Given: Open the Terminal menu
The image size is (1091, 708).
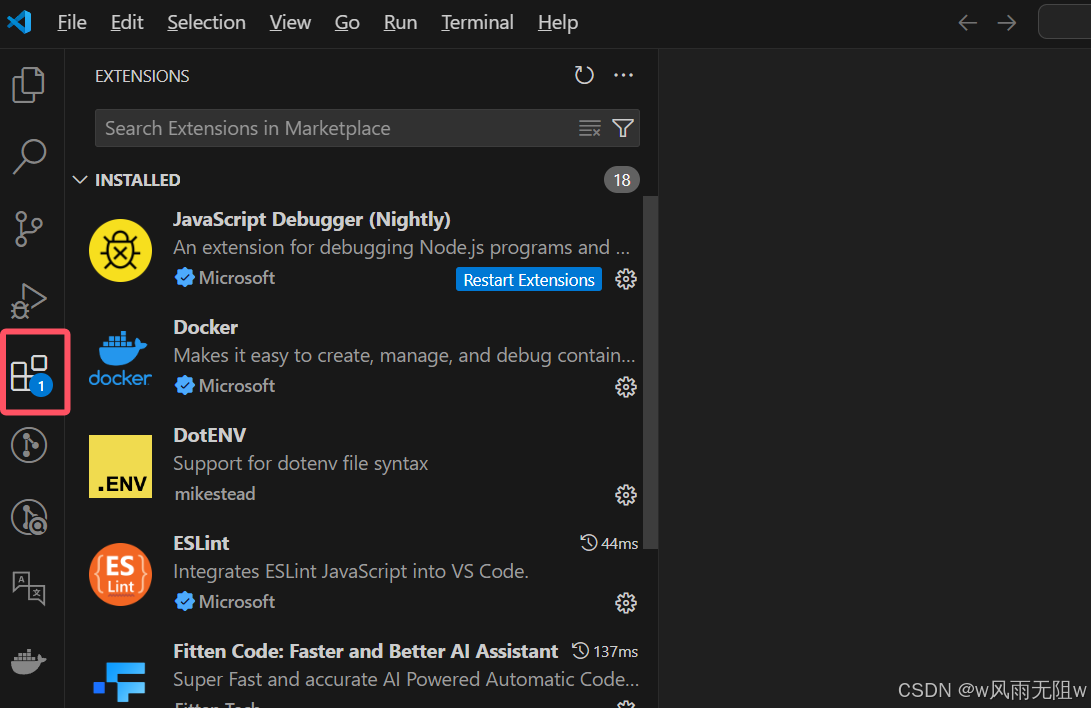Looking at the screenshot, I should point(477,22).
